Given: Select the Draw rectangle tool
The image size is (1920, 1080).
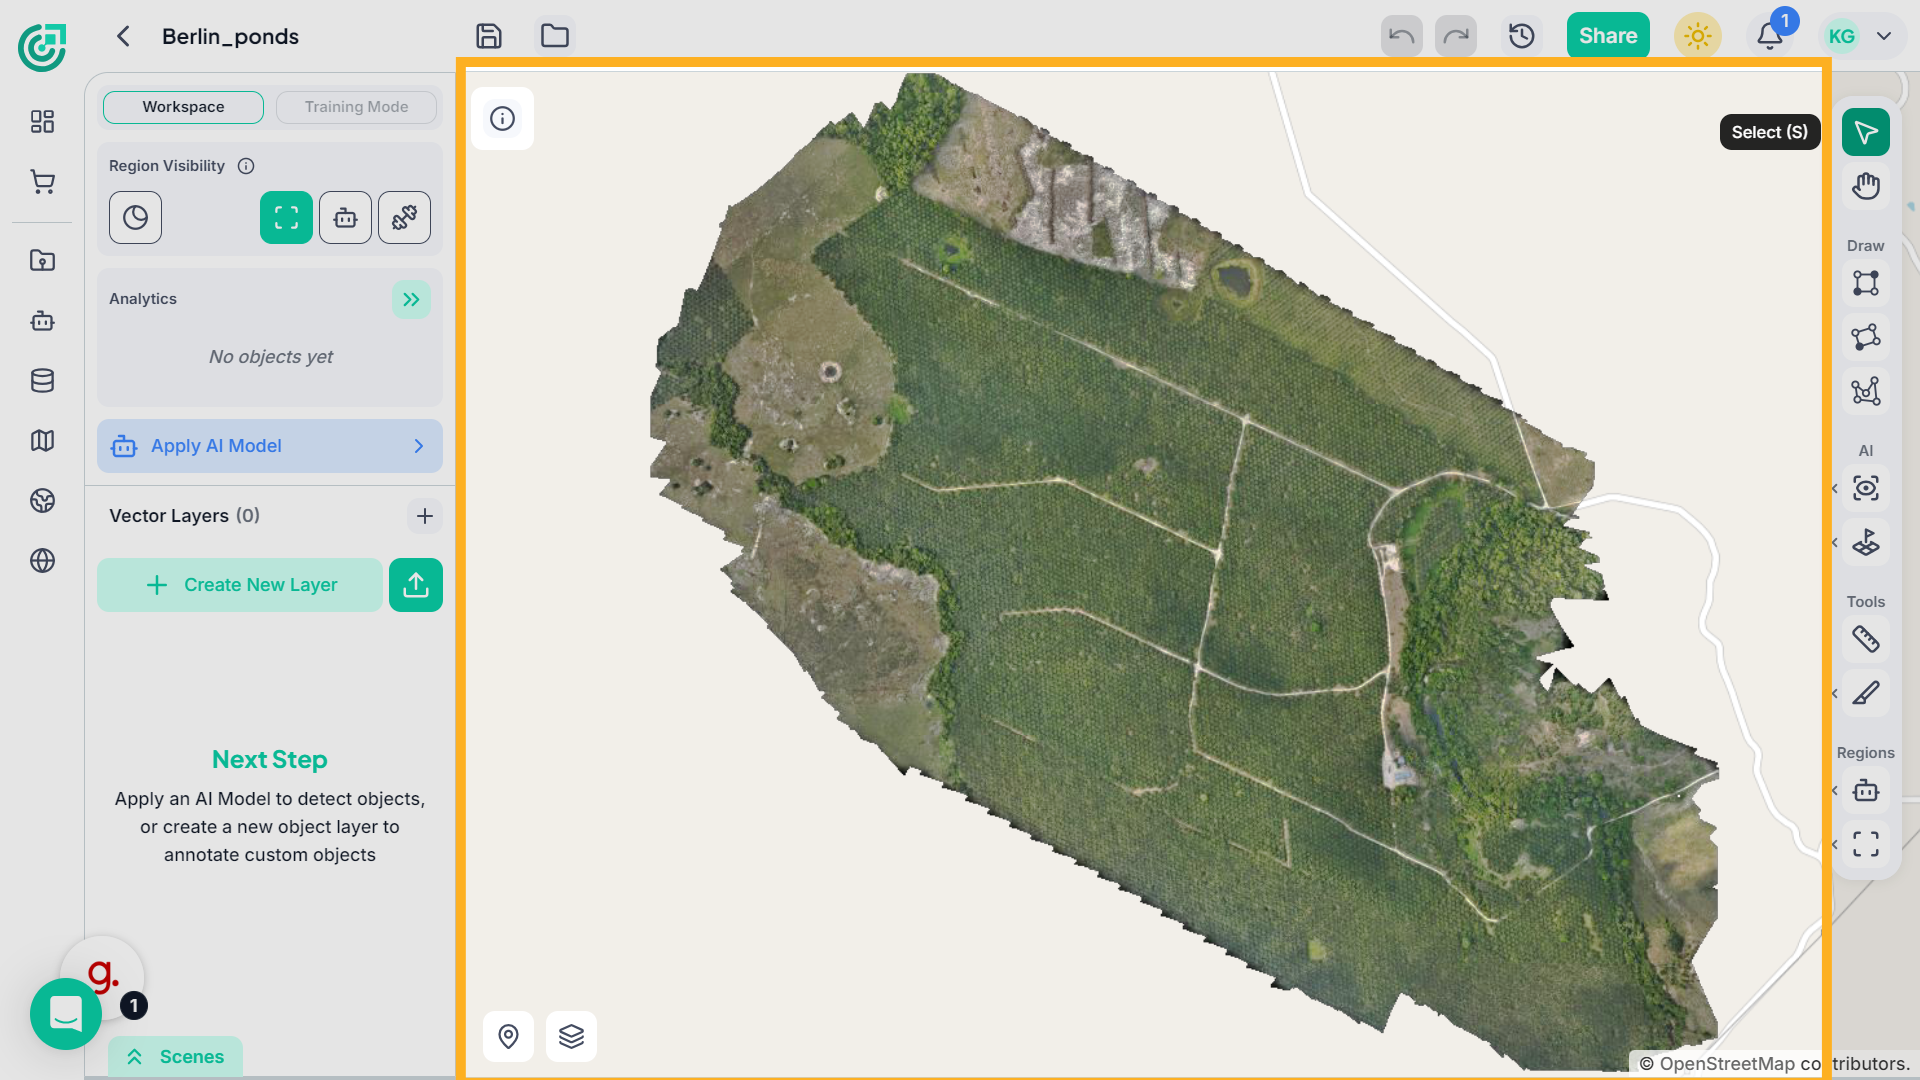Looking at the screenshot, I should (x=1866, y=283).
